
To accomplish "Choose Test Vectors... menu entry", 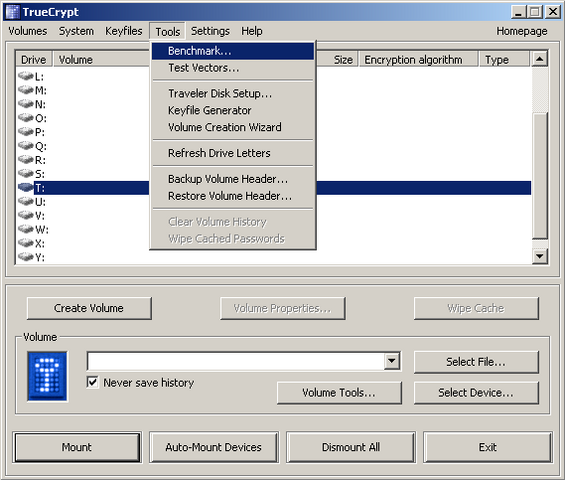I will (233, 68).
